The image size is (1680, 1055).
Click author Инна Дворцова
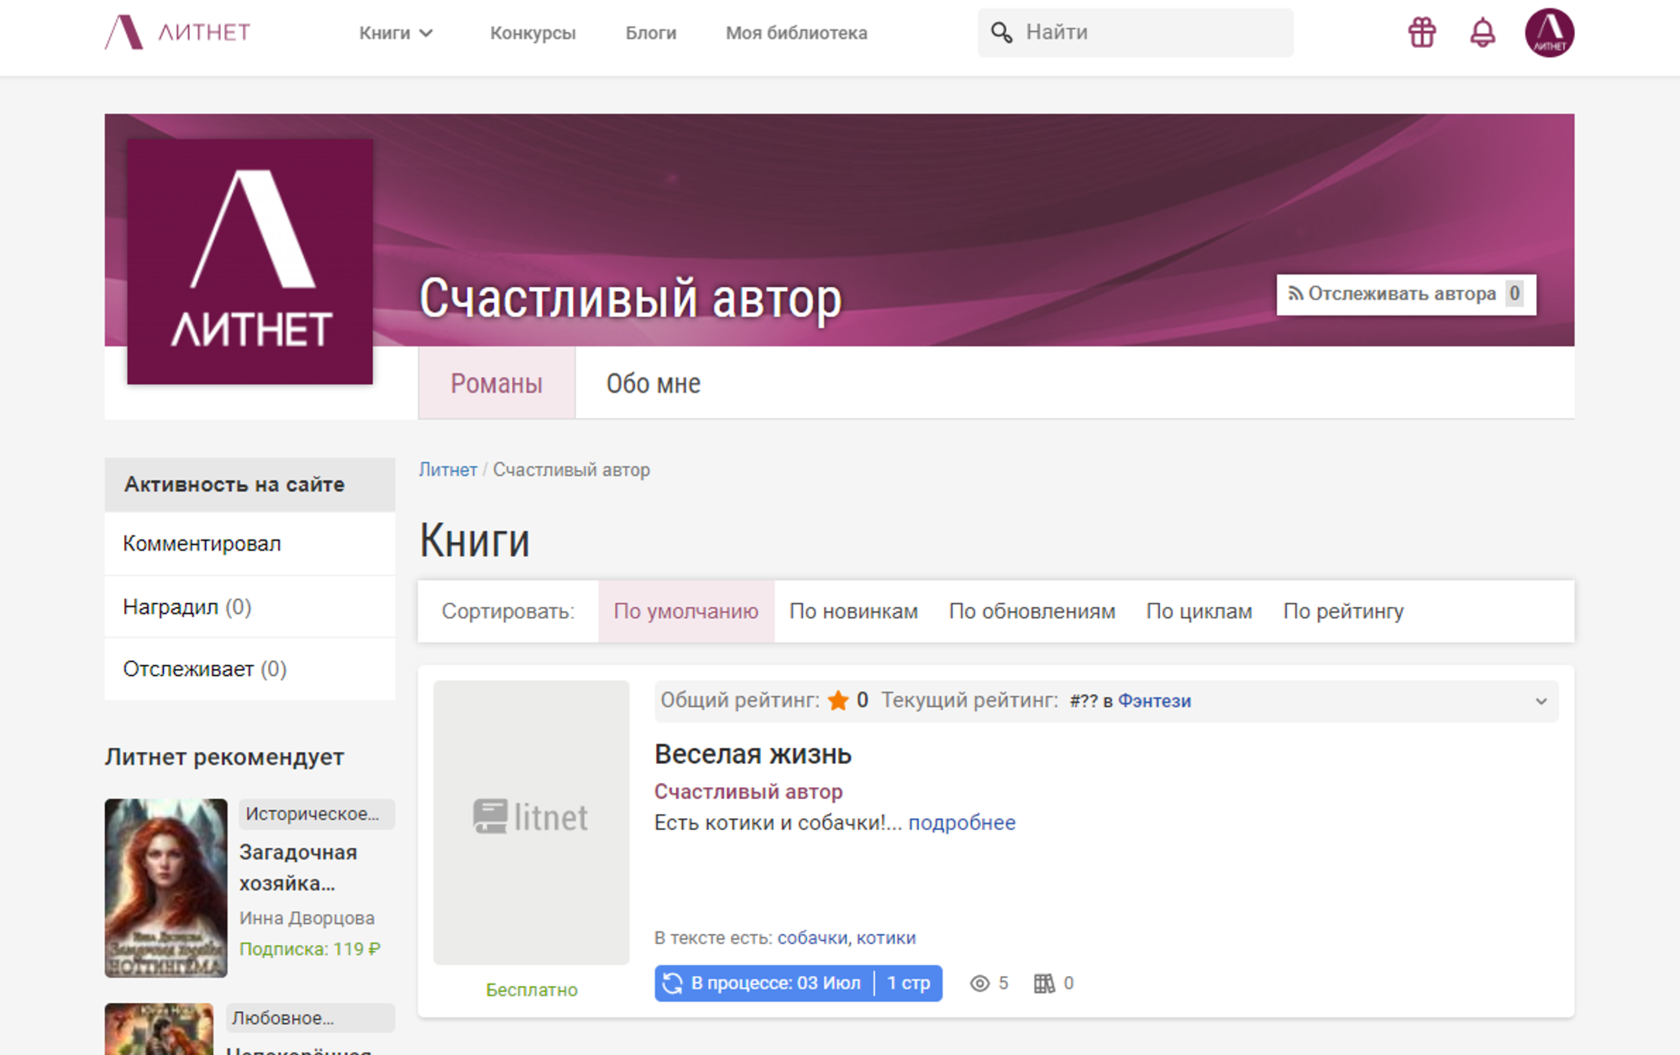307,918
